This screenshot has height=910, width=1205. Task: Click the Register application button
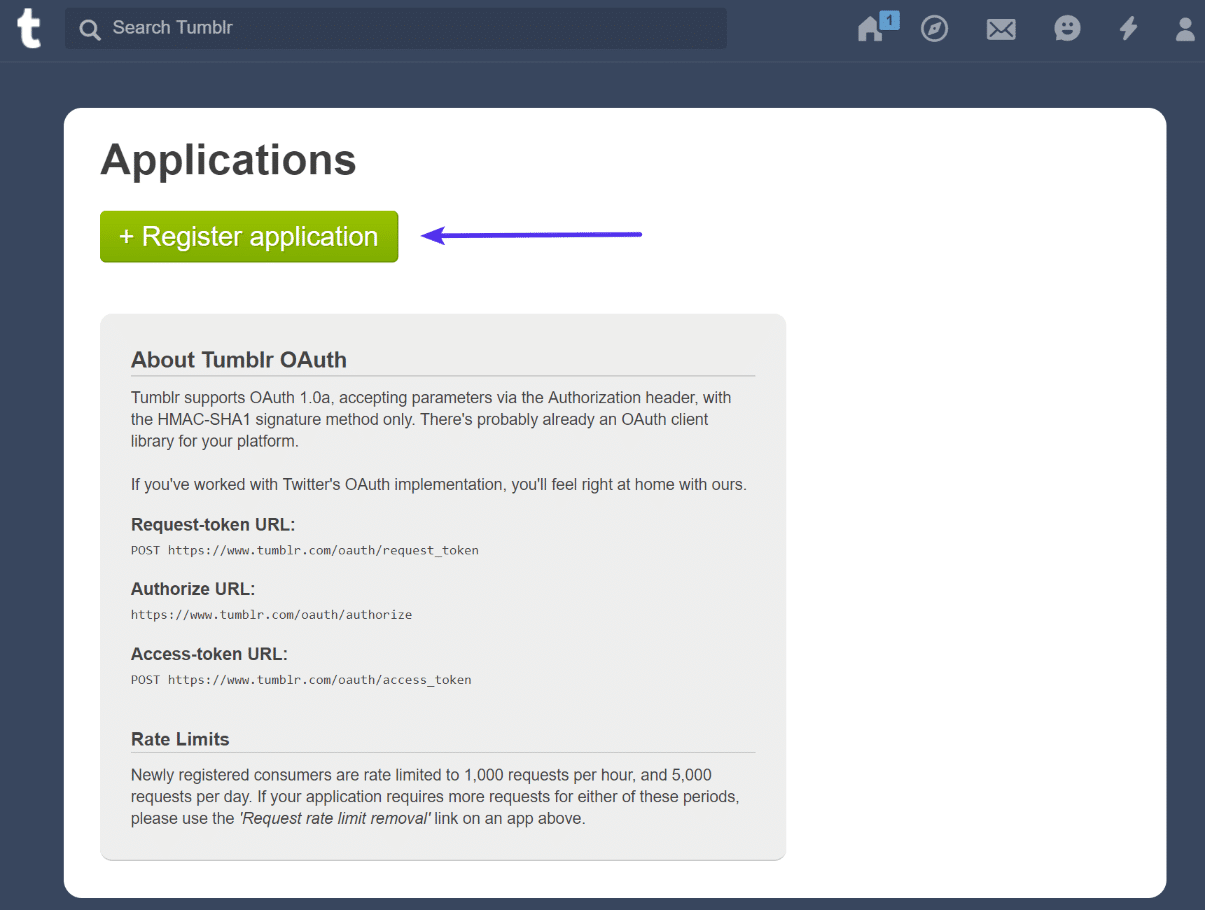[x=248, y=236]
